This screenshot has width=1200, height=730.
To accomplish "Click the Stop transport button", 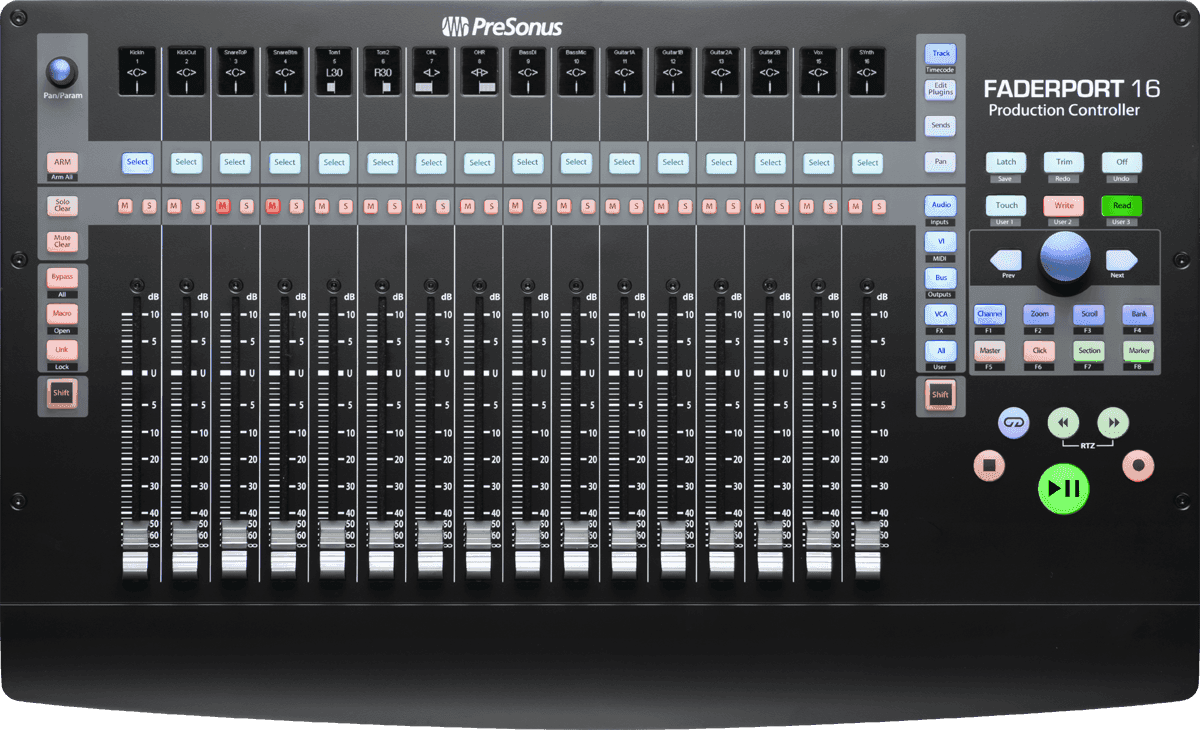I will [x=988, y=465].
